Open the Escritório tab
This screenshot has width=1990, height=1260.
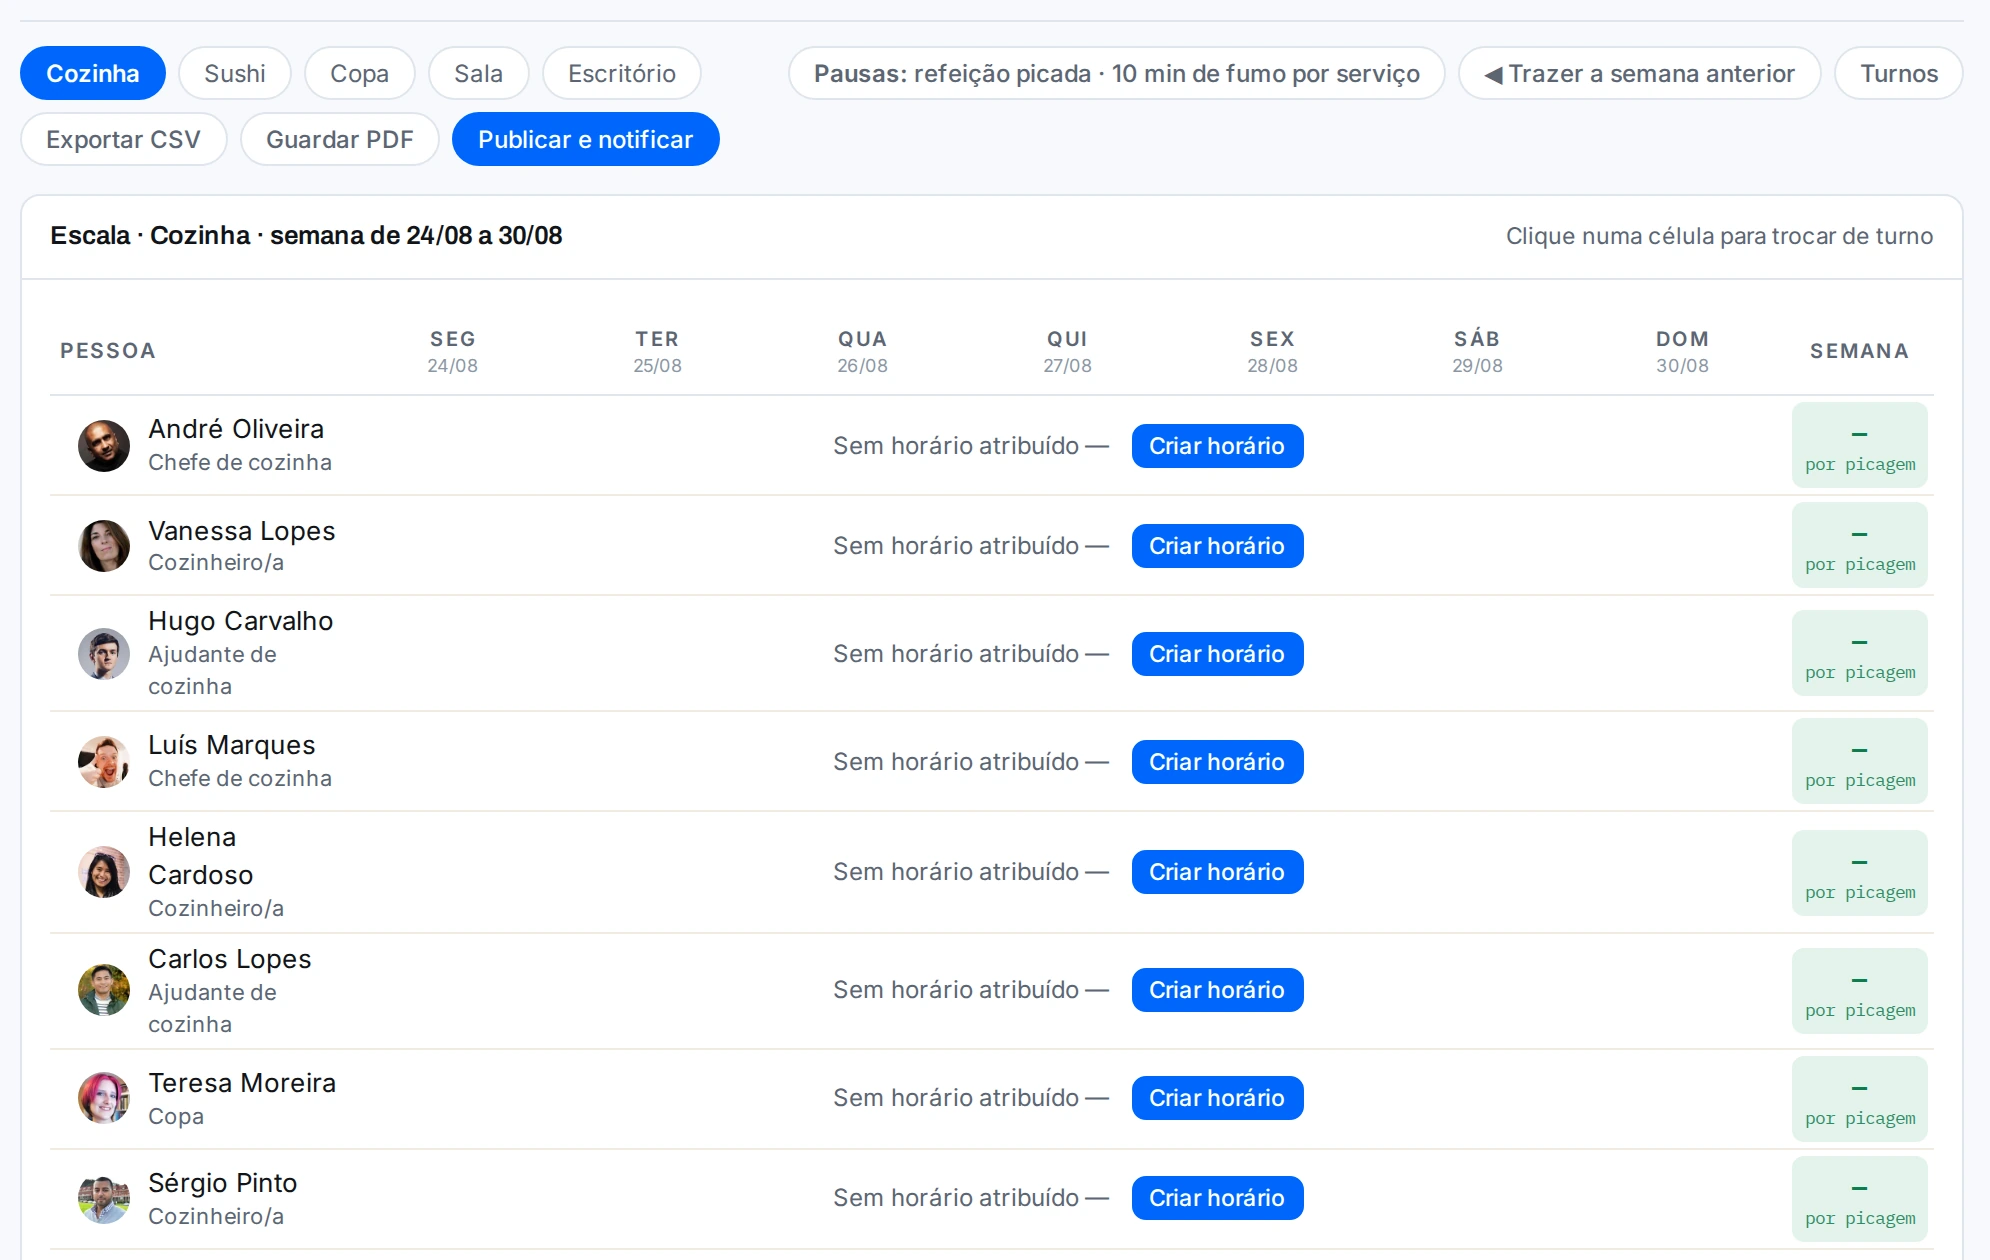(x=622, y=73)
